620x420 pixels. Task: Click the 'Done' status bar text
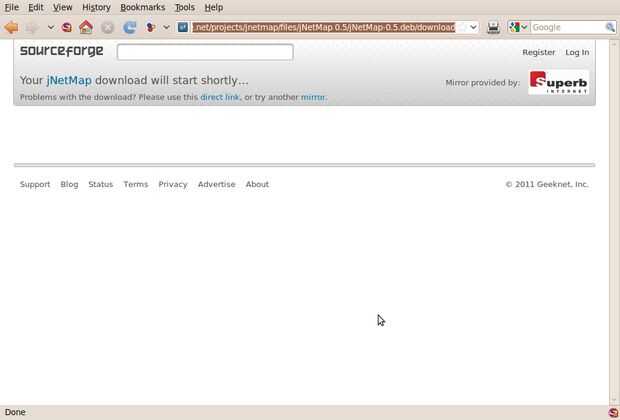[15, 412]
